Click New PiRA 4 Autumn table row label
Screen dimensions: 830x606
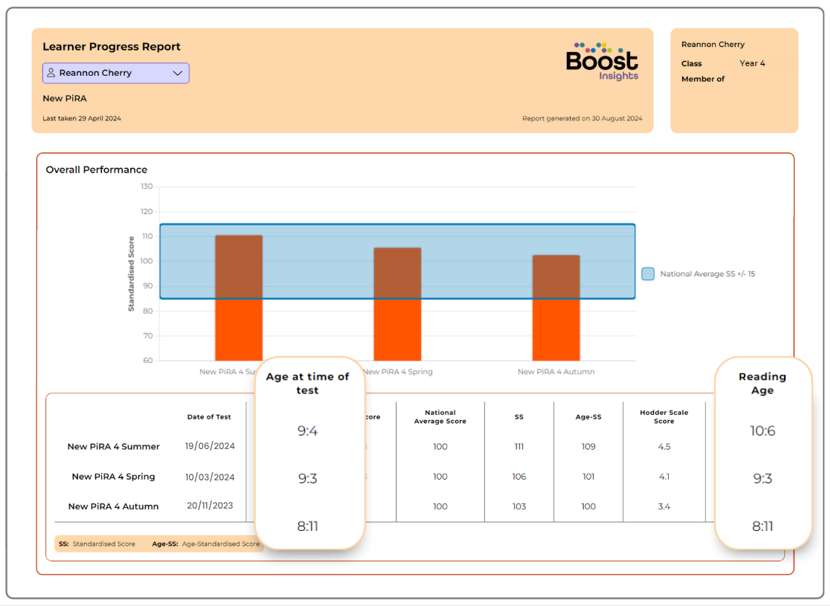pos(113,506)
